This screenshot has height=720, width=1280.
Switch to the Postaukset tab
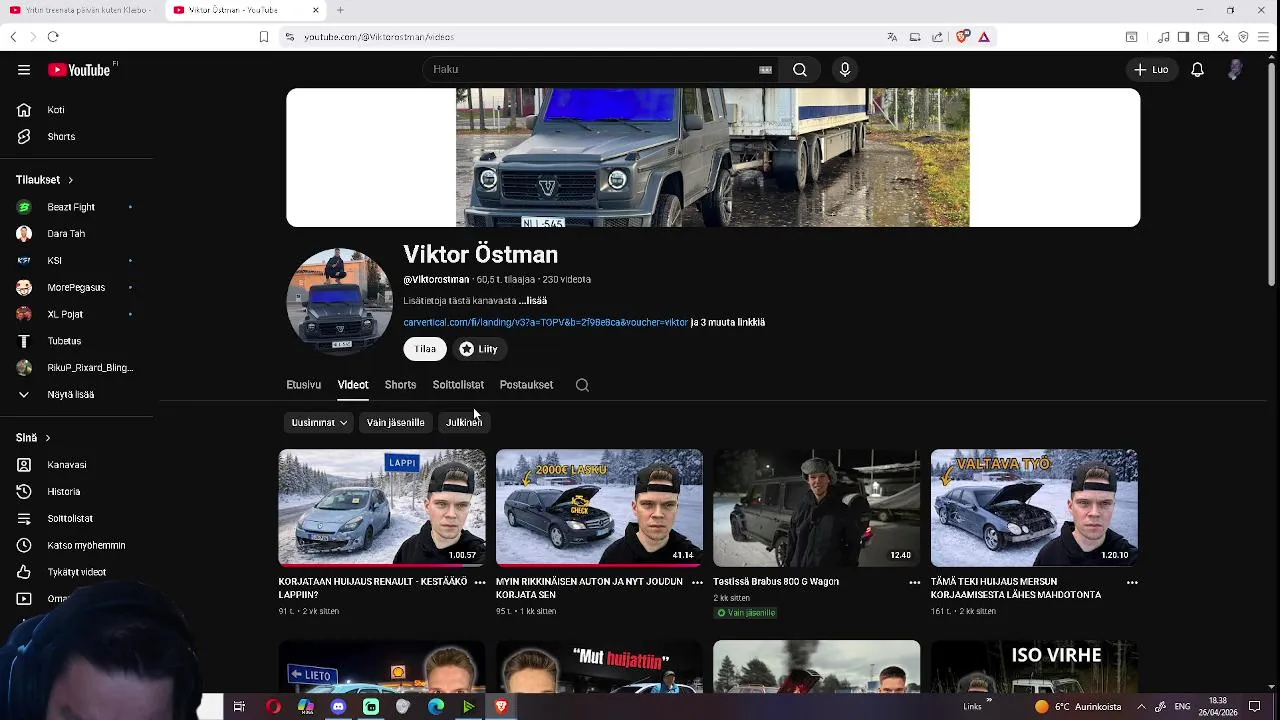coord(526,385)
